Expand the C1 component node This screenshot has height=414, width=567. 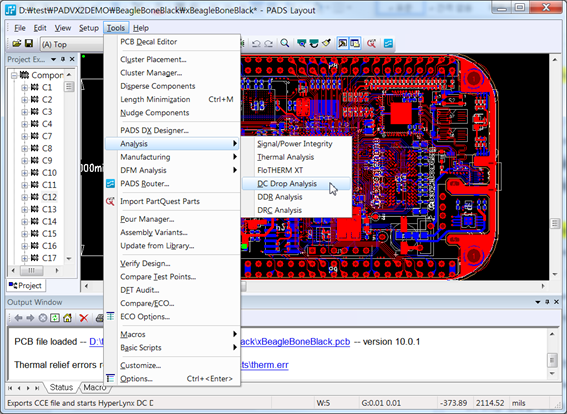24,88
